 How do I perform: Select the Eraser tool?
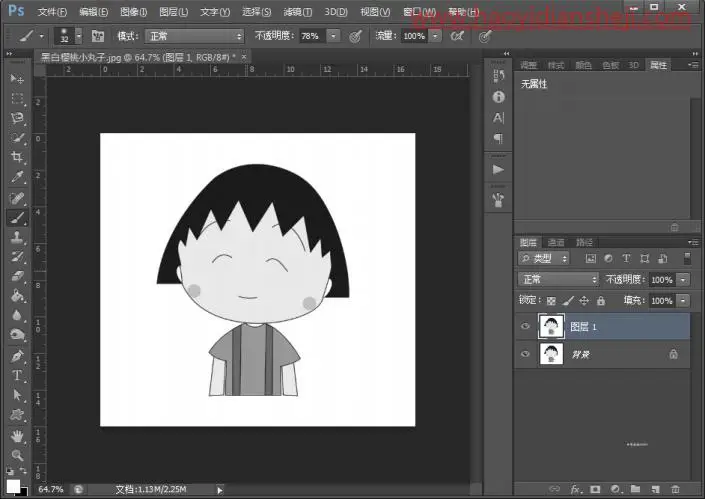(17, 276)
